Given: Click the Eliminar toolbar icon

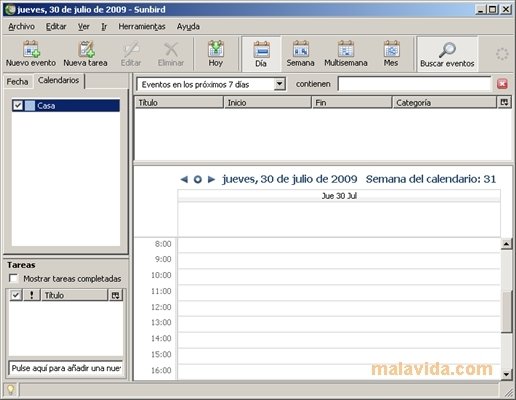Looking at the screenshot, I should pyautogui.click(x=171, y=54).
